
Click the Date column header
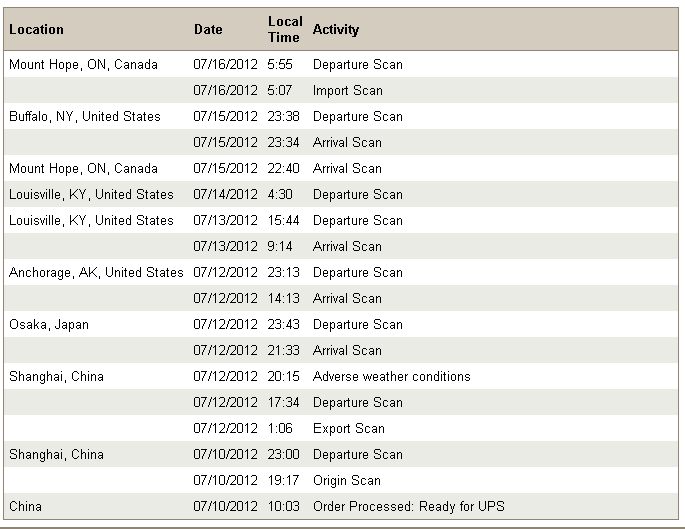(x=208, y=29)
